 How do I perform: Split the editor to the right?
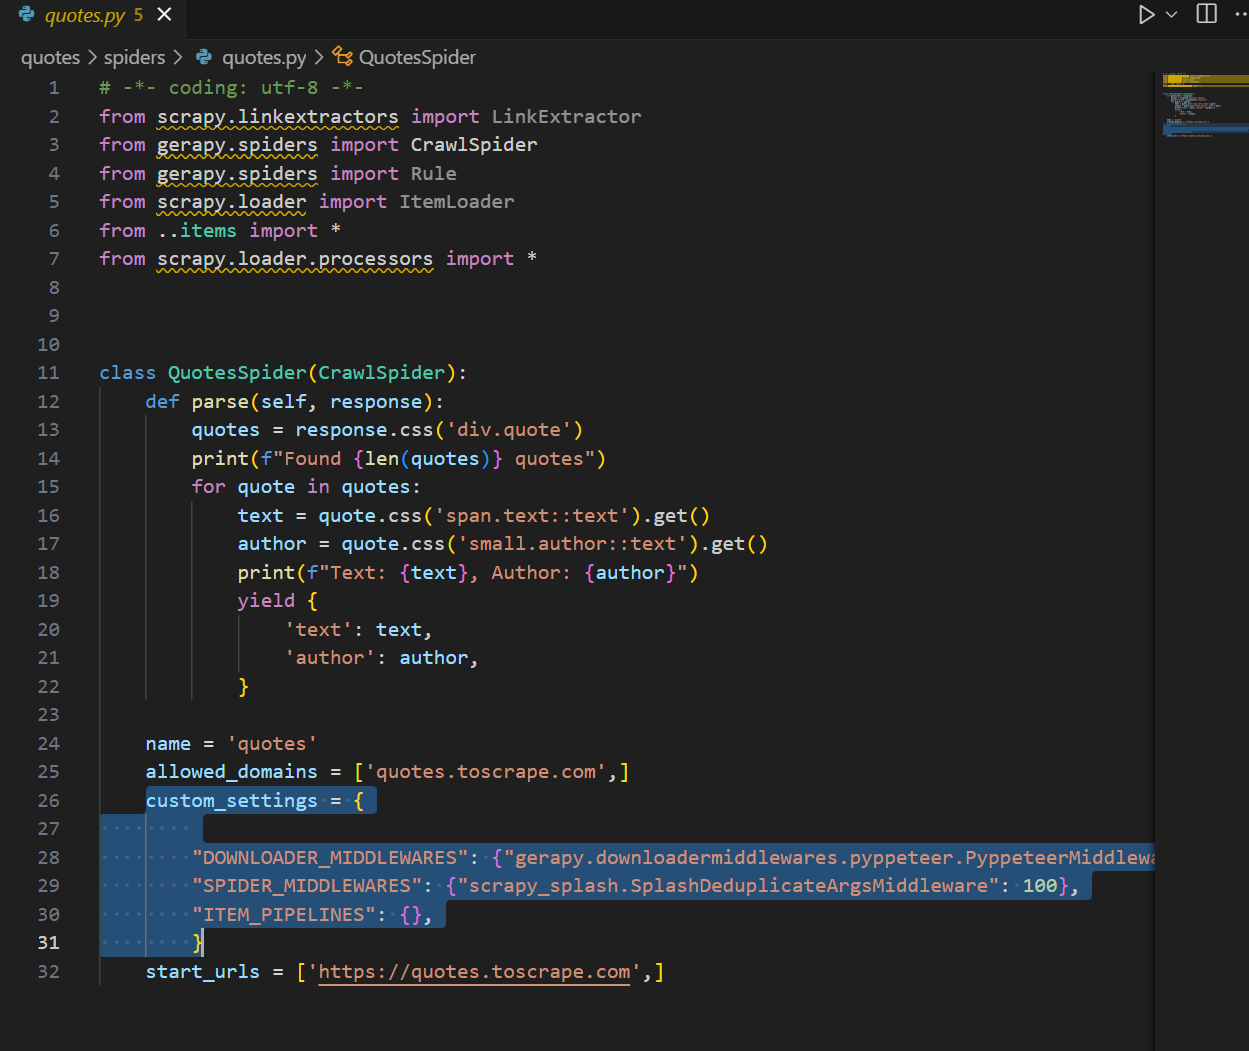click(1207, 14)
